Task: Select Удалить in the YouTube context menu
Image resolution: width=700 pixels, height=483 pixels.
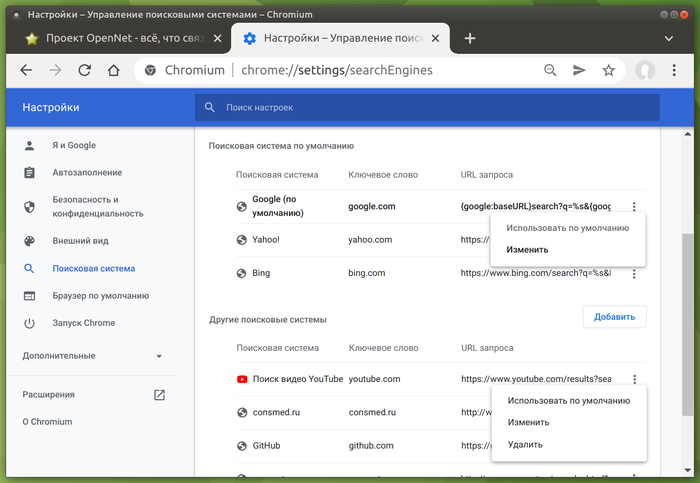Action: (524, 444)
